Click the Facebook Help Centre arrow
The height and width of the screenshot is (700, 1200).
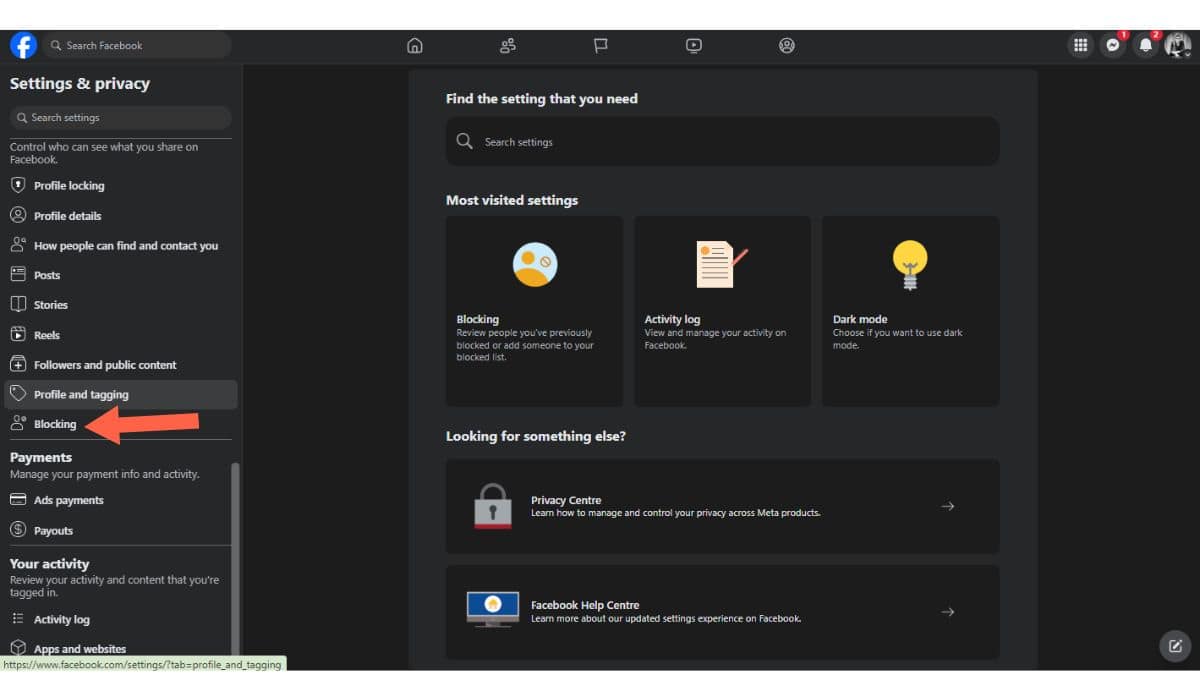click(948, 612)
